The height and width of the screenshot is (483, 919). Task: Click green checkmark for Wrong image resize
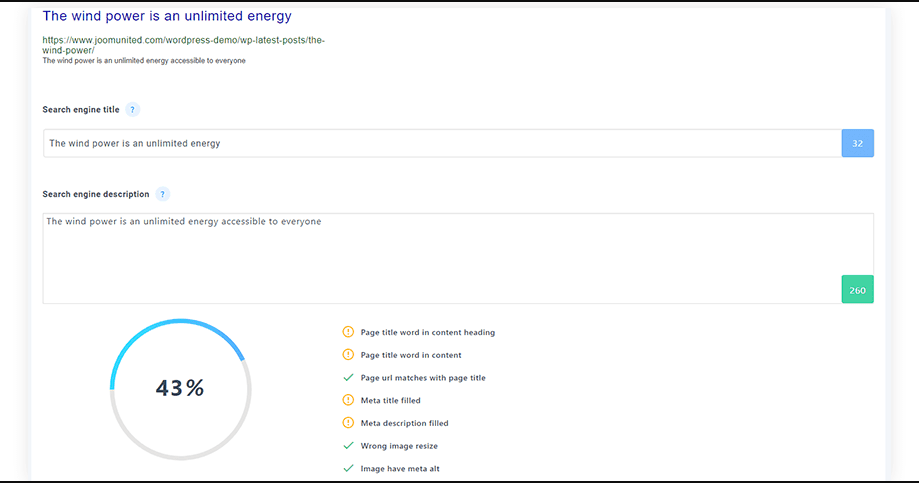tap(348, 445)
